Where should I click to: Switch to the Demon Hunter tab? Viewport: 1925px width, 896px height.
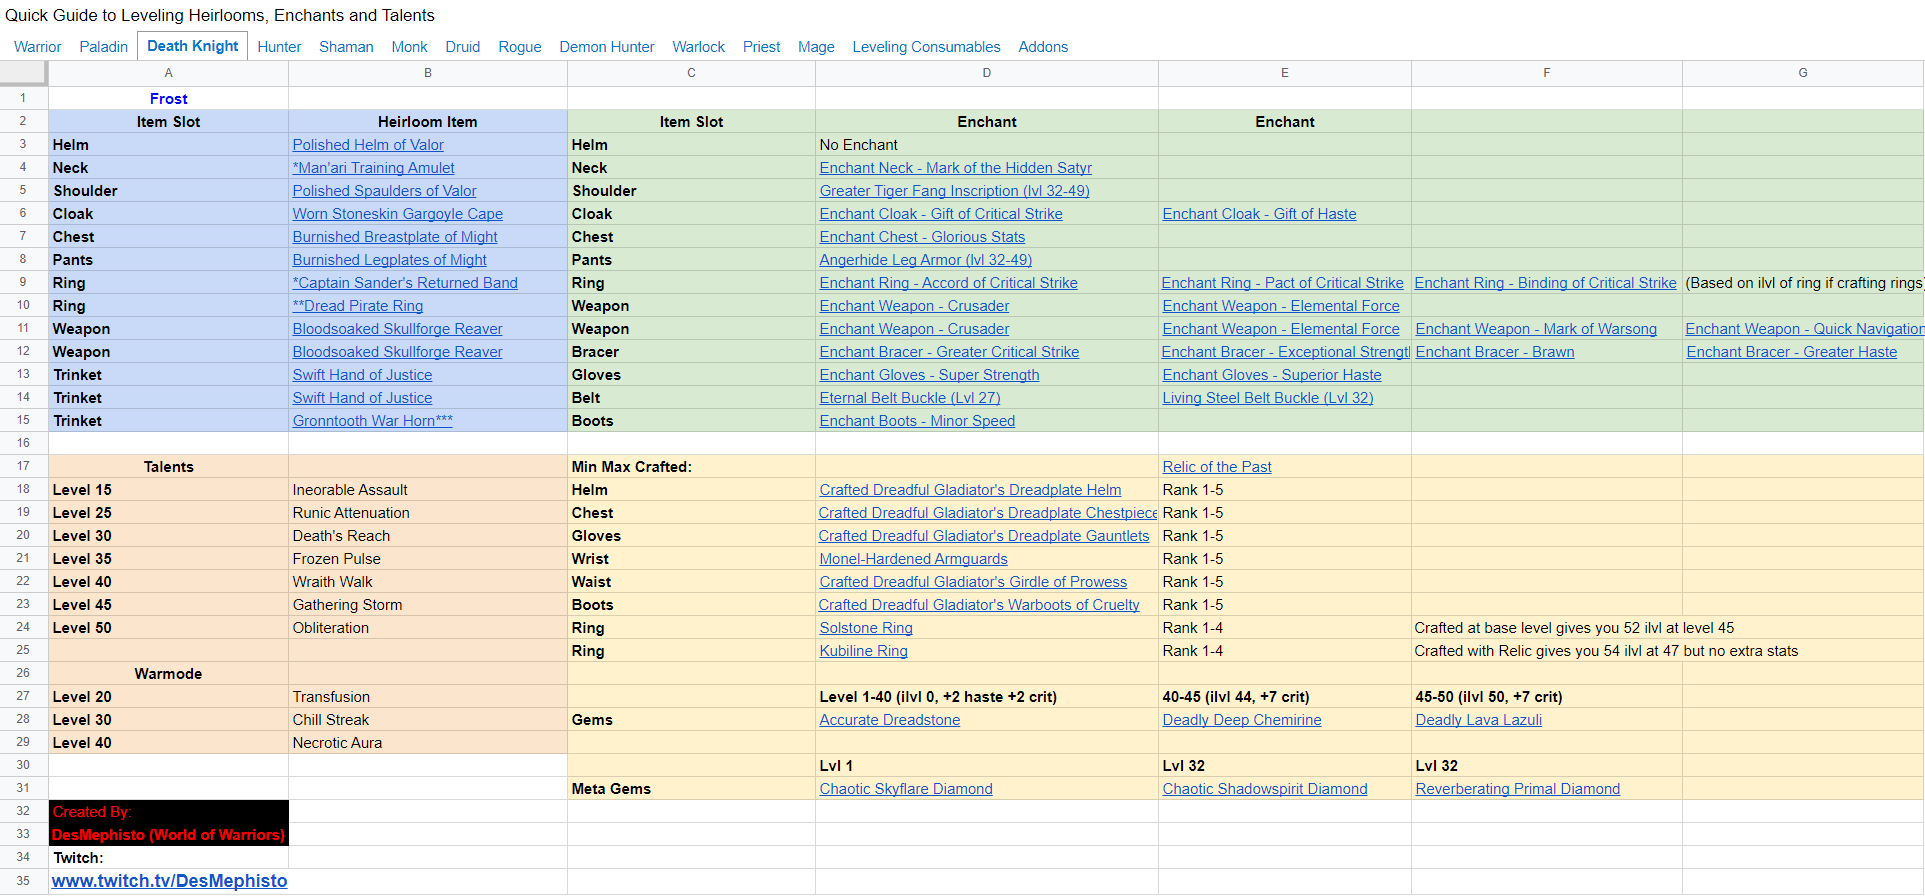[607, 47]
